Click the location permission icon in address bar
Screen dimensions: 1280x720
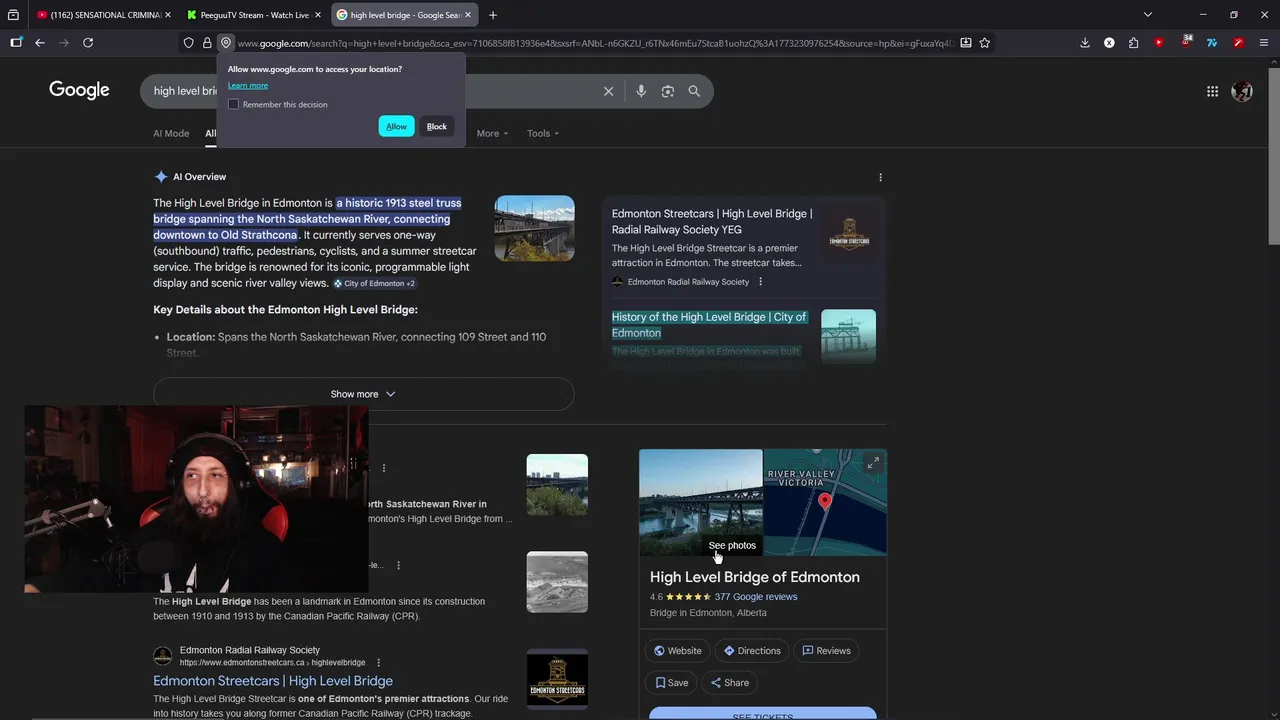pyautogui.click(x=226, y=43)
